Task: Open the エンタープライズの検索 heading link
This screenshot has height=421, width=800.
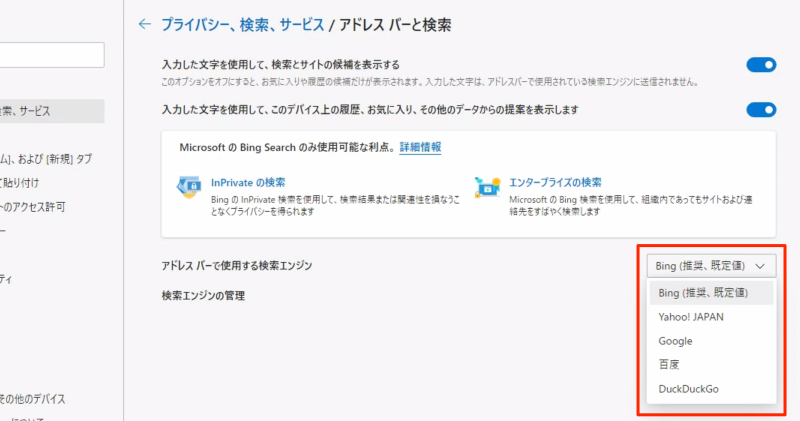Action: [555, 183]
